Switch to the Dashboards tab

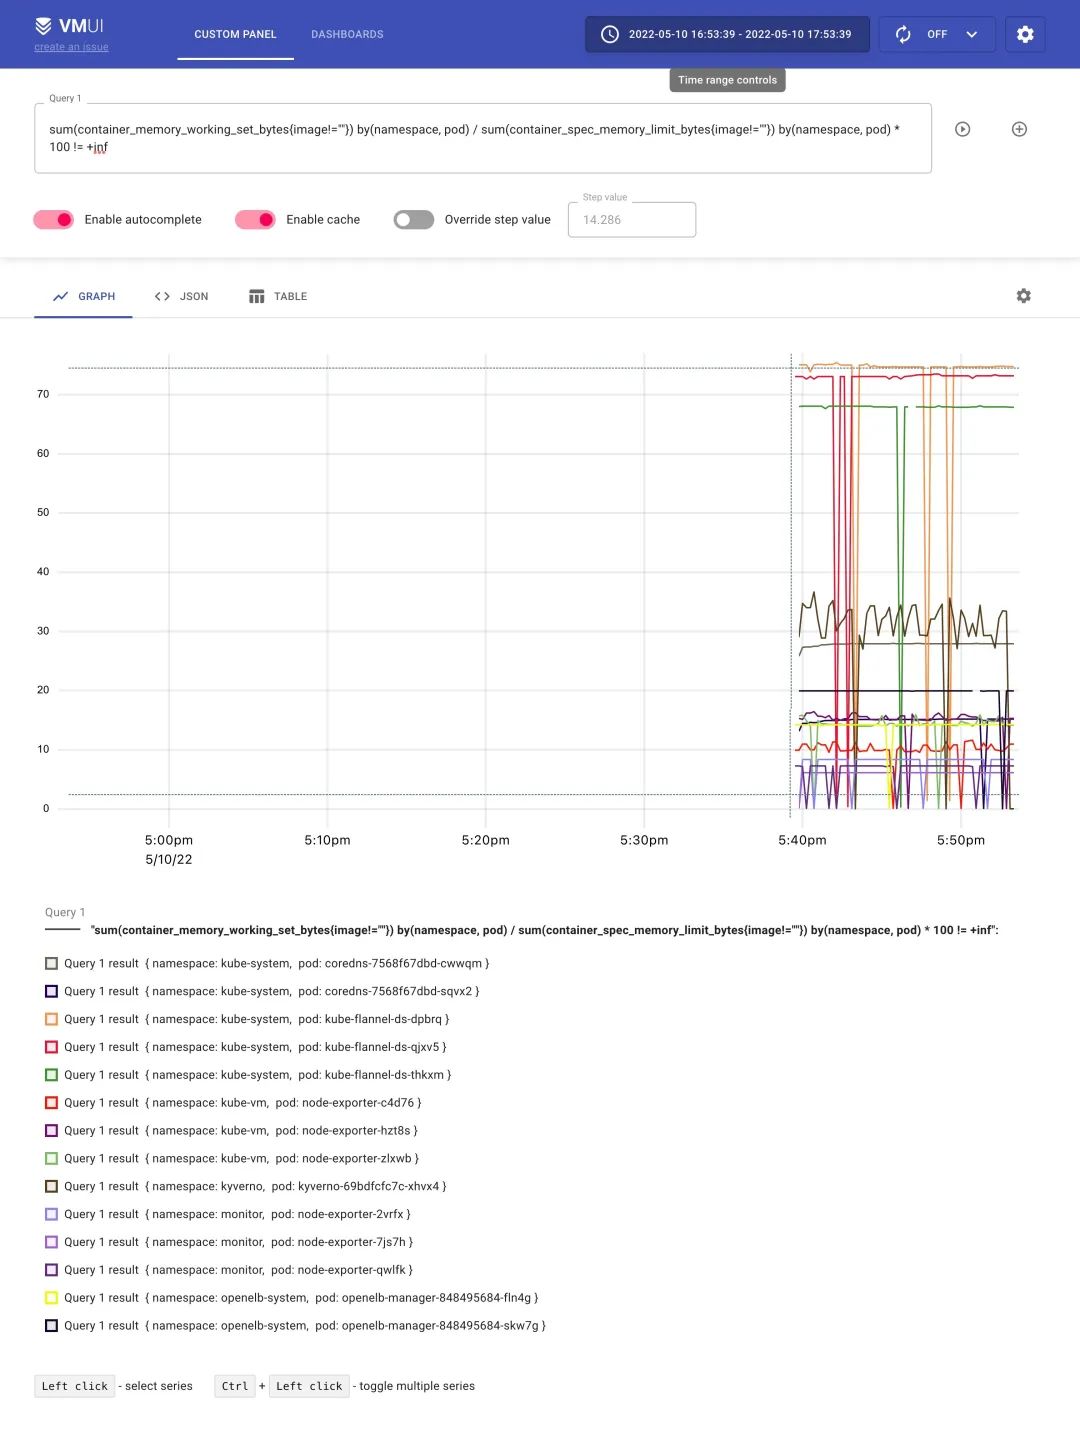(x=347, y=34)
